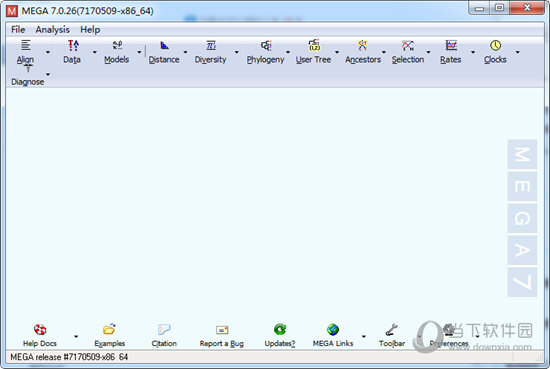Expand the Diagnose dropdown arrow
550x369 pixels.
(48, 74)
